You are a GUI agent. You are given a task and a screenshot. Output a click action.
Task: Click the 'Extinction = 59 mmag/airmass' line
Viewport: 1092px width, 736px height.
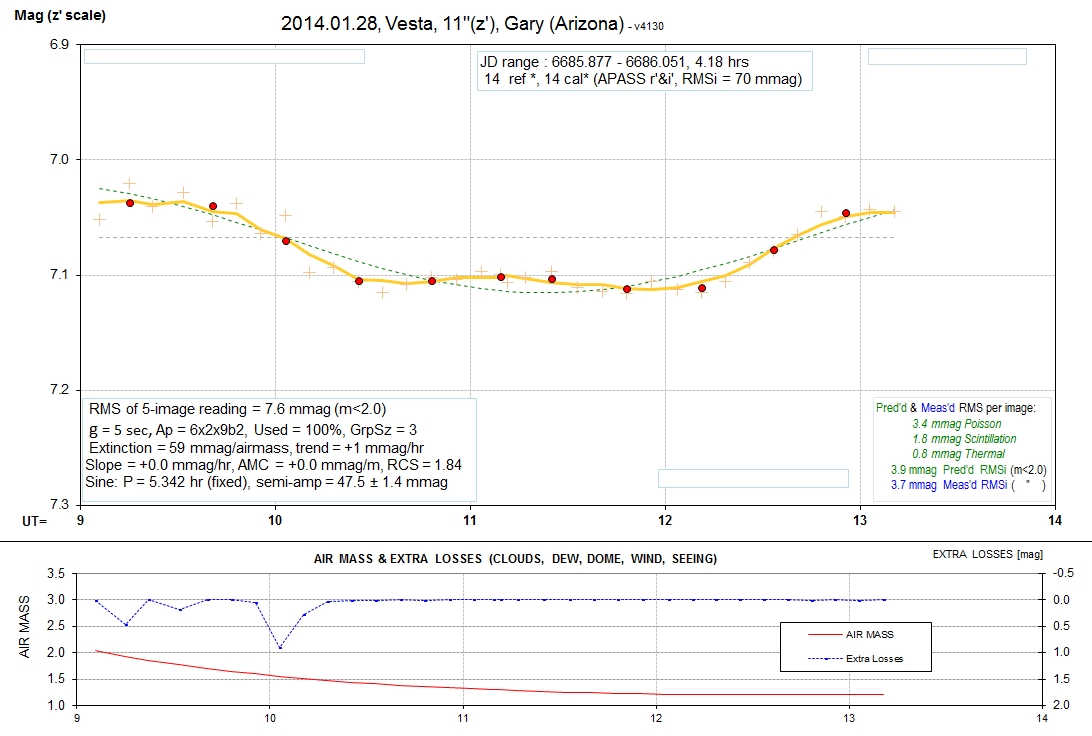pyautogui.click(x=256, y=448)
